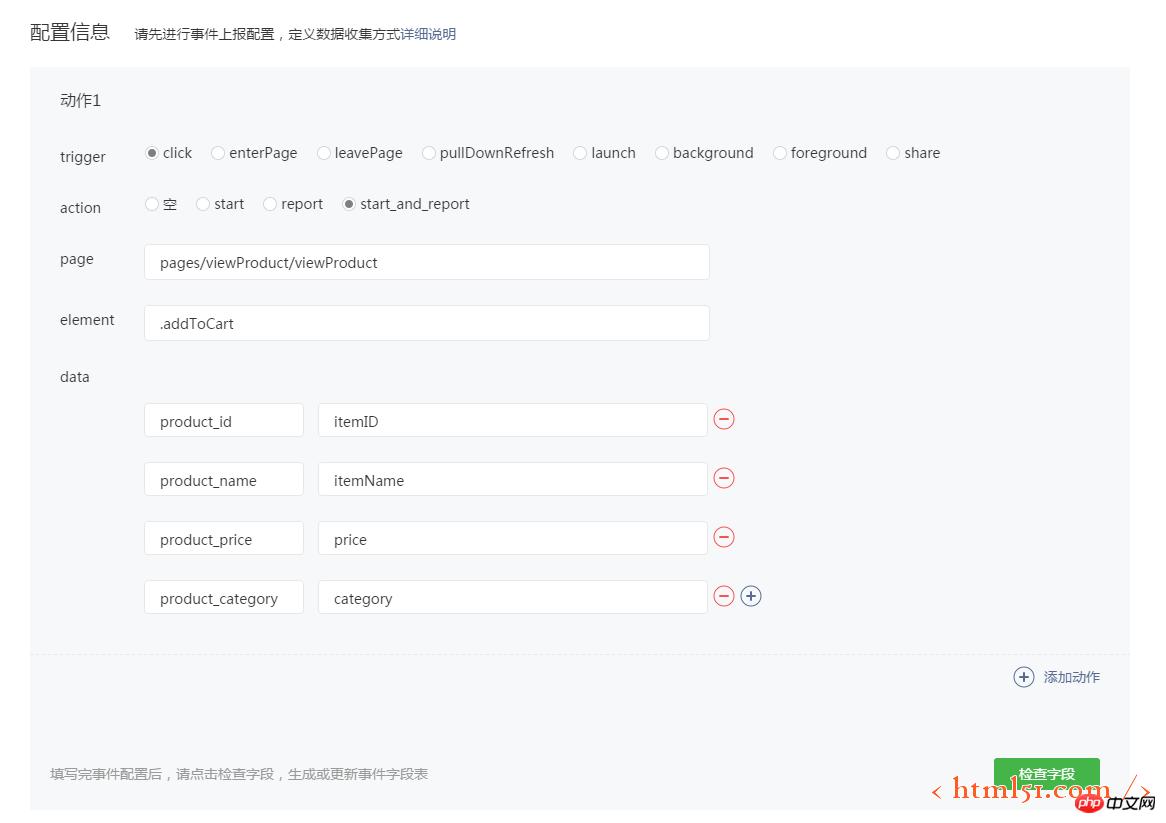Image resolution: width=1166 pixels, height=823 pixels.
Task: Select the report action option
Action: pyautogui.click(x=269, y=204)
